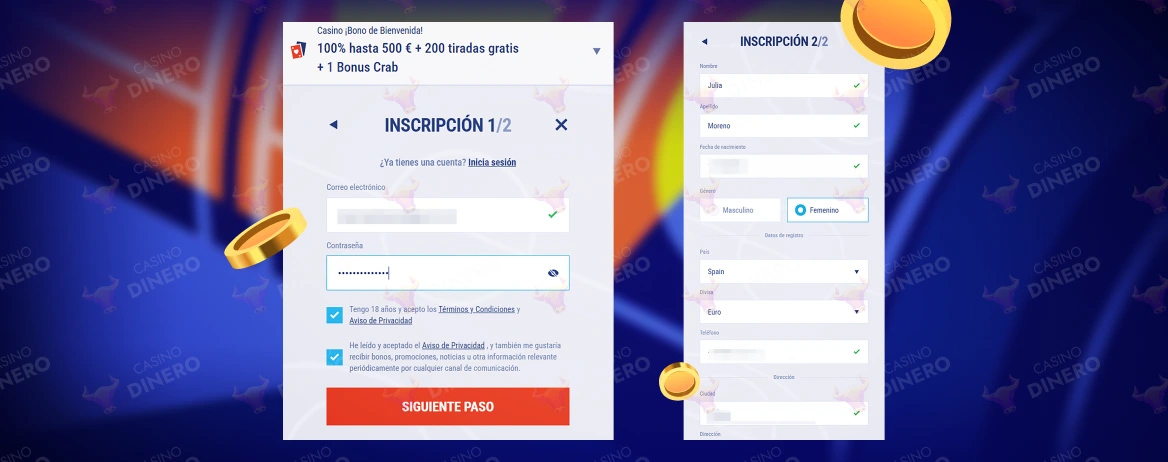Click the checkmark in the Fecha de nacimiento field

pos(856,166)
